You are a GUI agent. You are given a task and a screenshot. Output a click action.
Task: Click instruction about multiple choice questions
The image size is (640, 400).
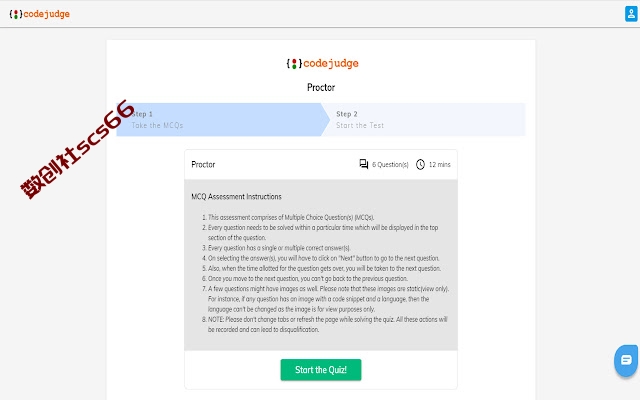(291, 218)
